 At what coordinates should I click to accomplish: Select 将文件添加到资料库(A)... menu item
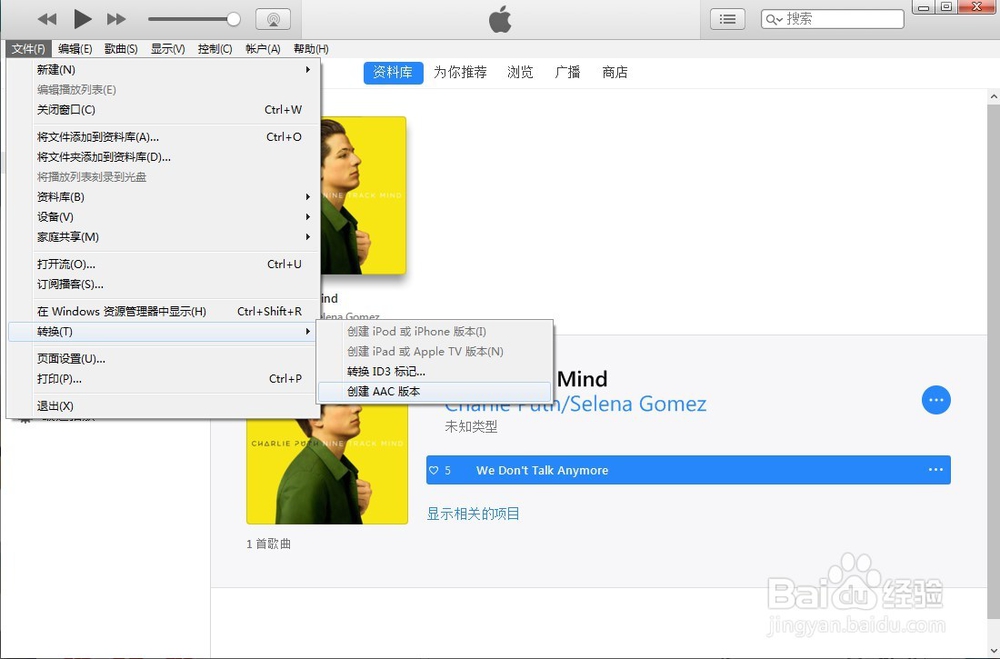click(x=163, y=137)
